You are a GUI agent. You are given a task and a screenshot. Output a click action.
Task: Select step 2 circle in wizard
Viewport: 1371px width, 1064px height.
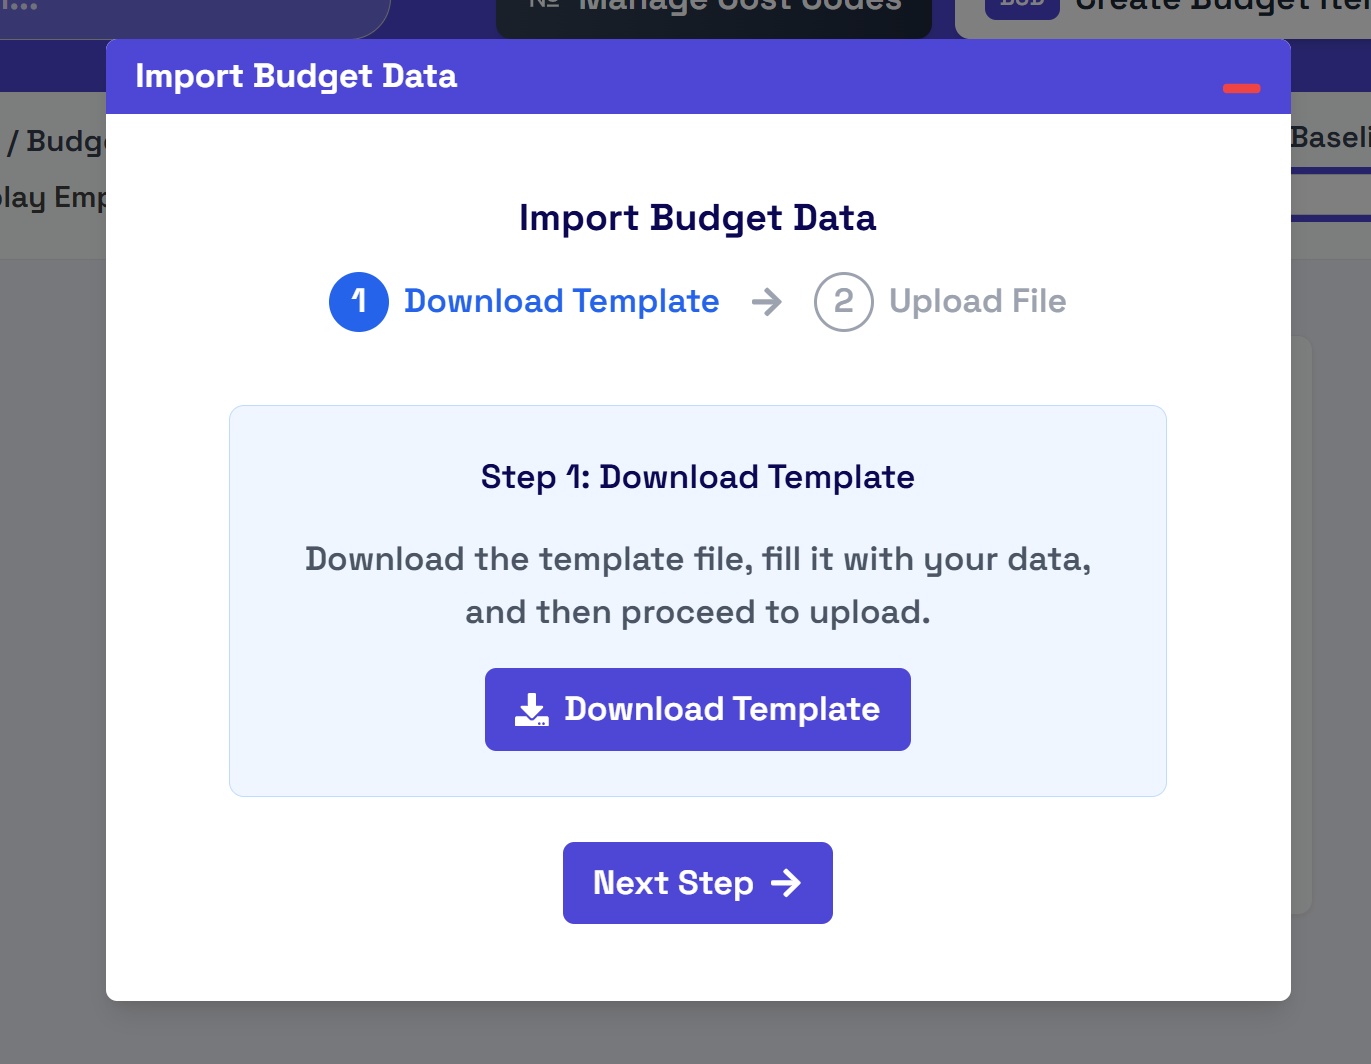point(844,302)
